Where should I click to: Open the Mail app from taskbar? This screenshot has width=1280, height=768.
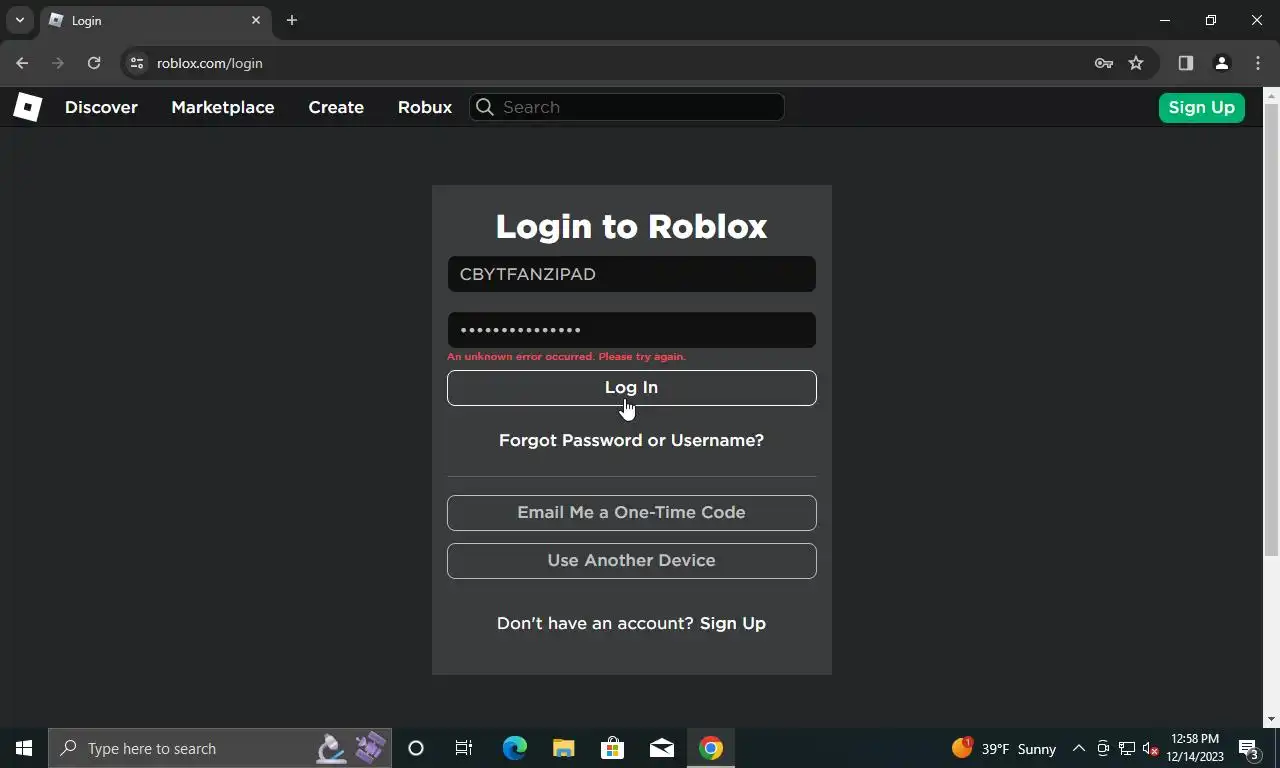tap(661, 748)
